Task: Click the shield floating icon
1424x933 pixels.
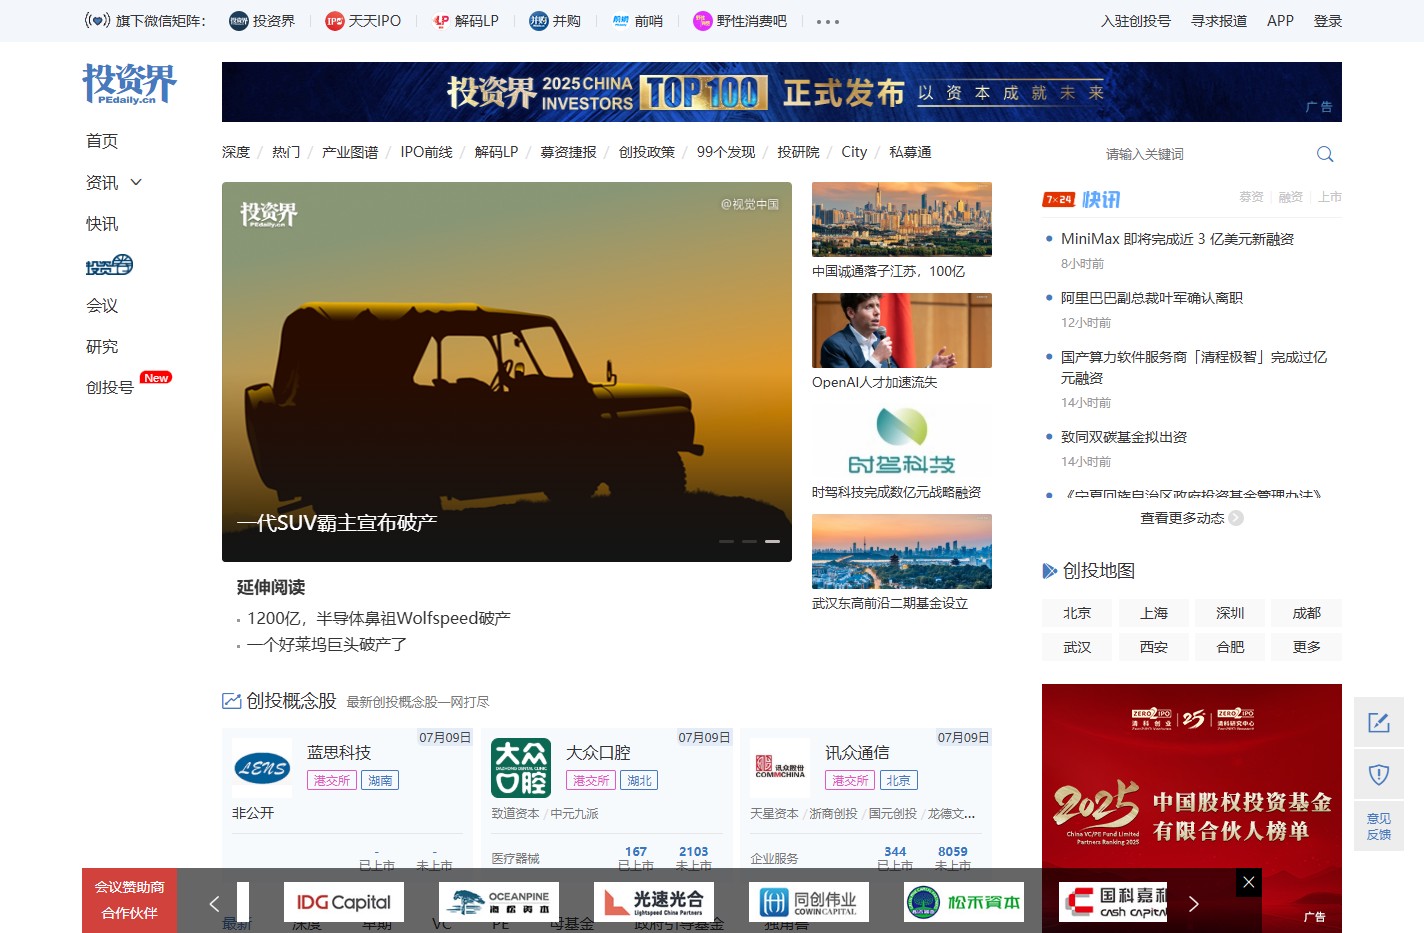Action: pos(1379,774)
